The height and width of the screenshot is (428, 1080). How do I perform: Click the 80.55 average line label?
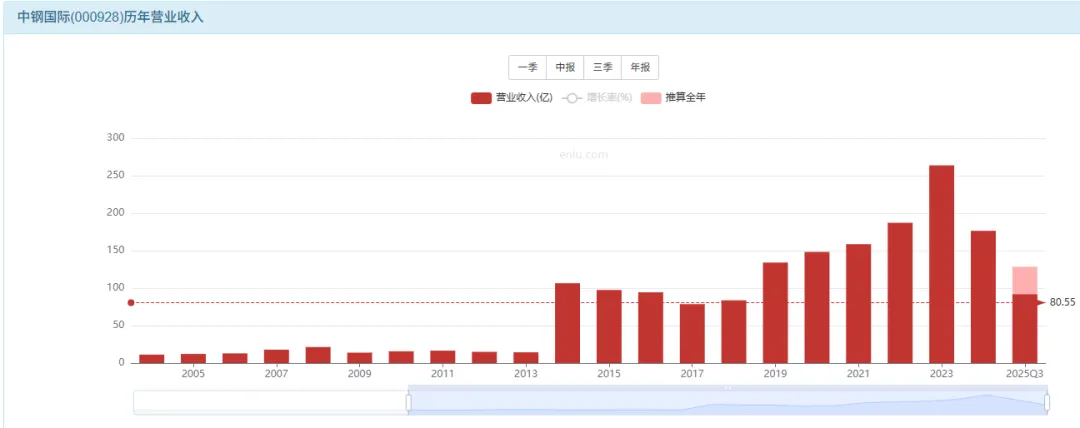tap(1062, 303)
